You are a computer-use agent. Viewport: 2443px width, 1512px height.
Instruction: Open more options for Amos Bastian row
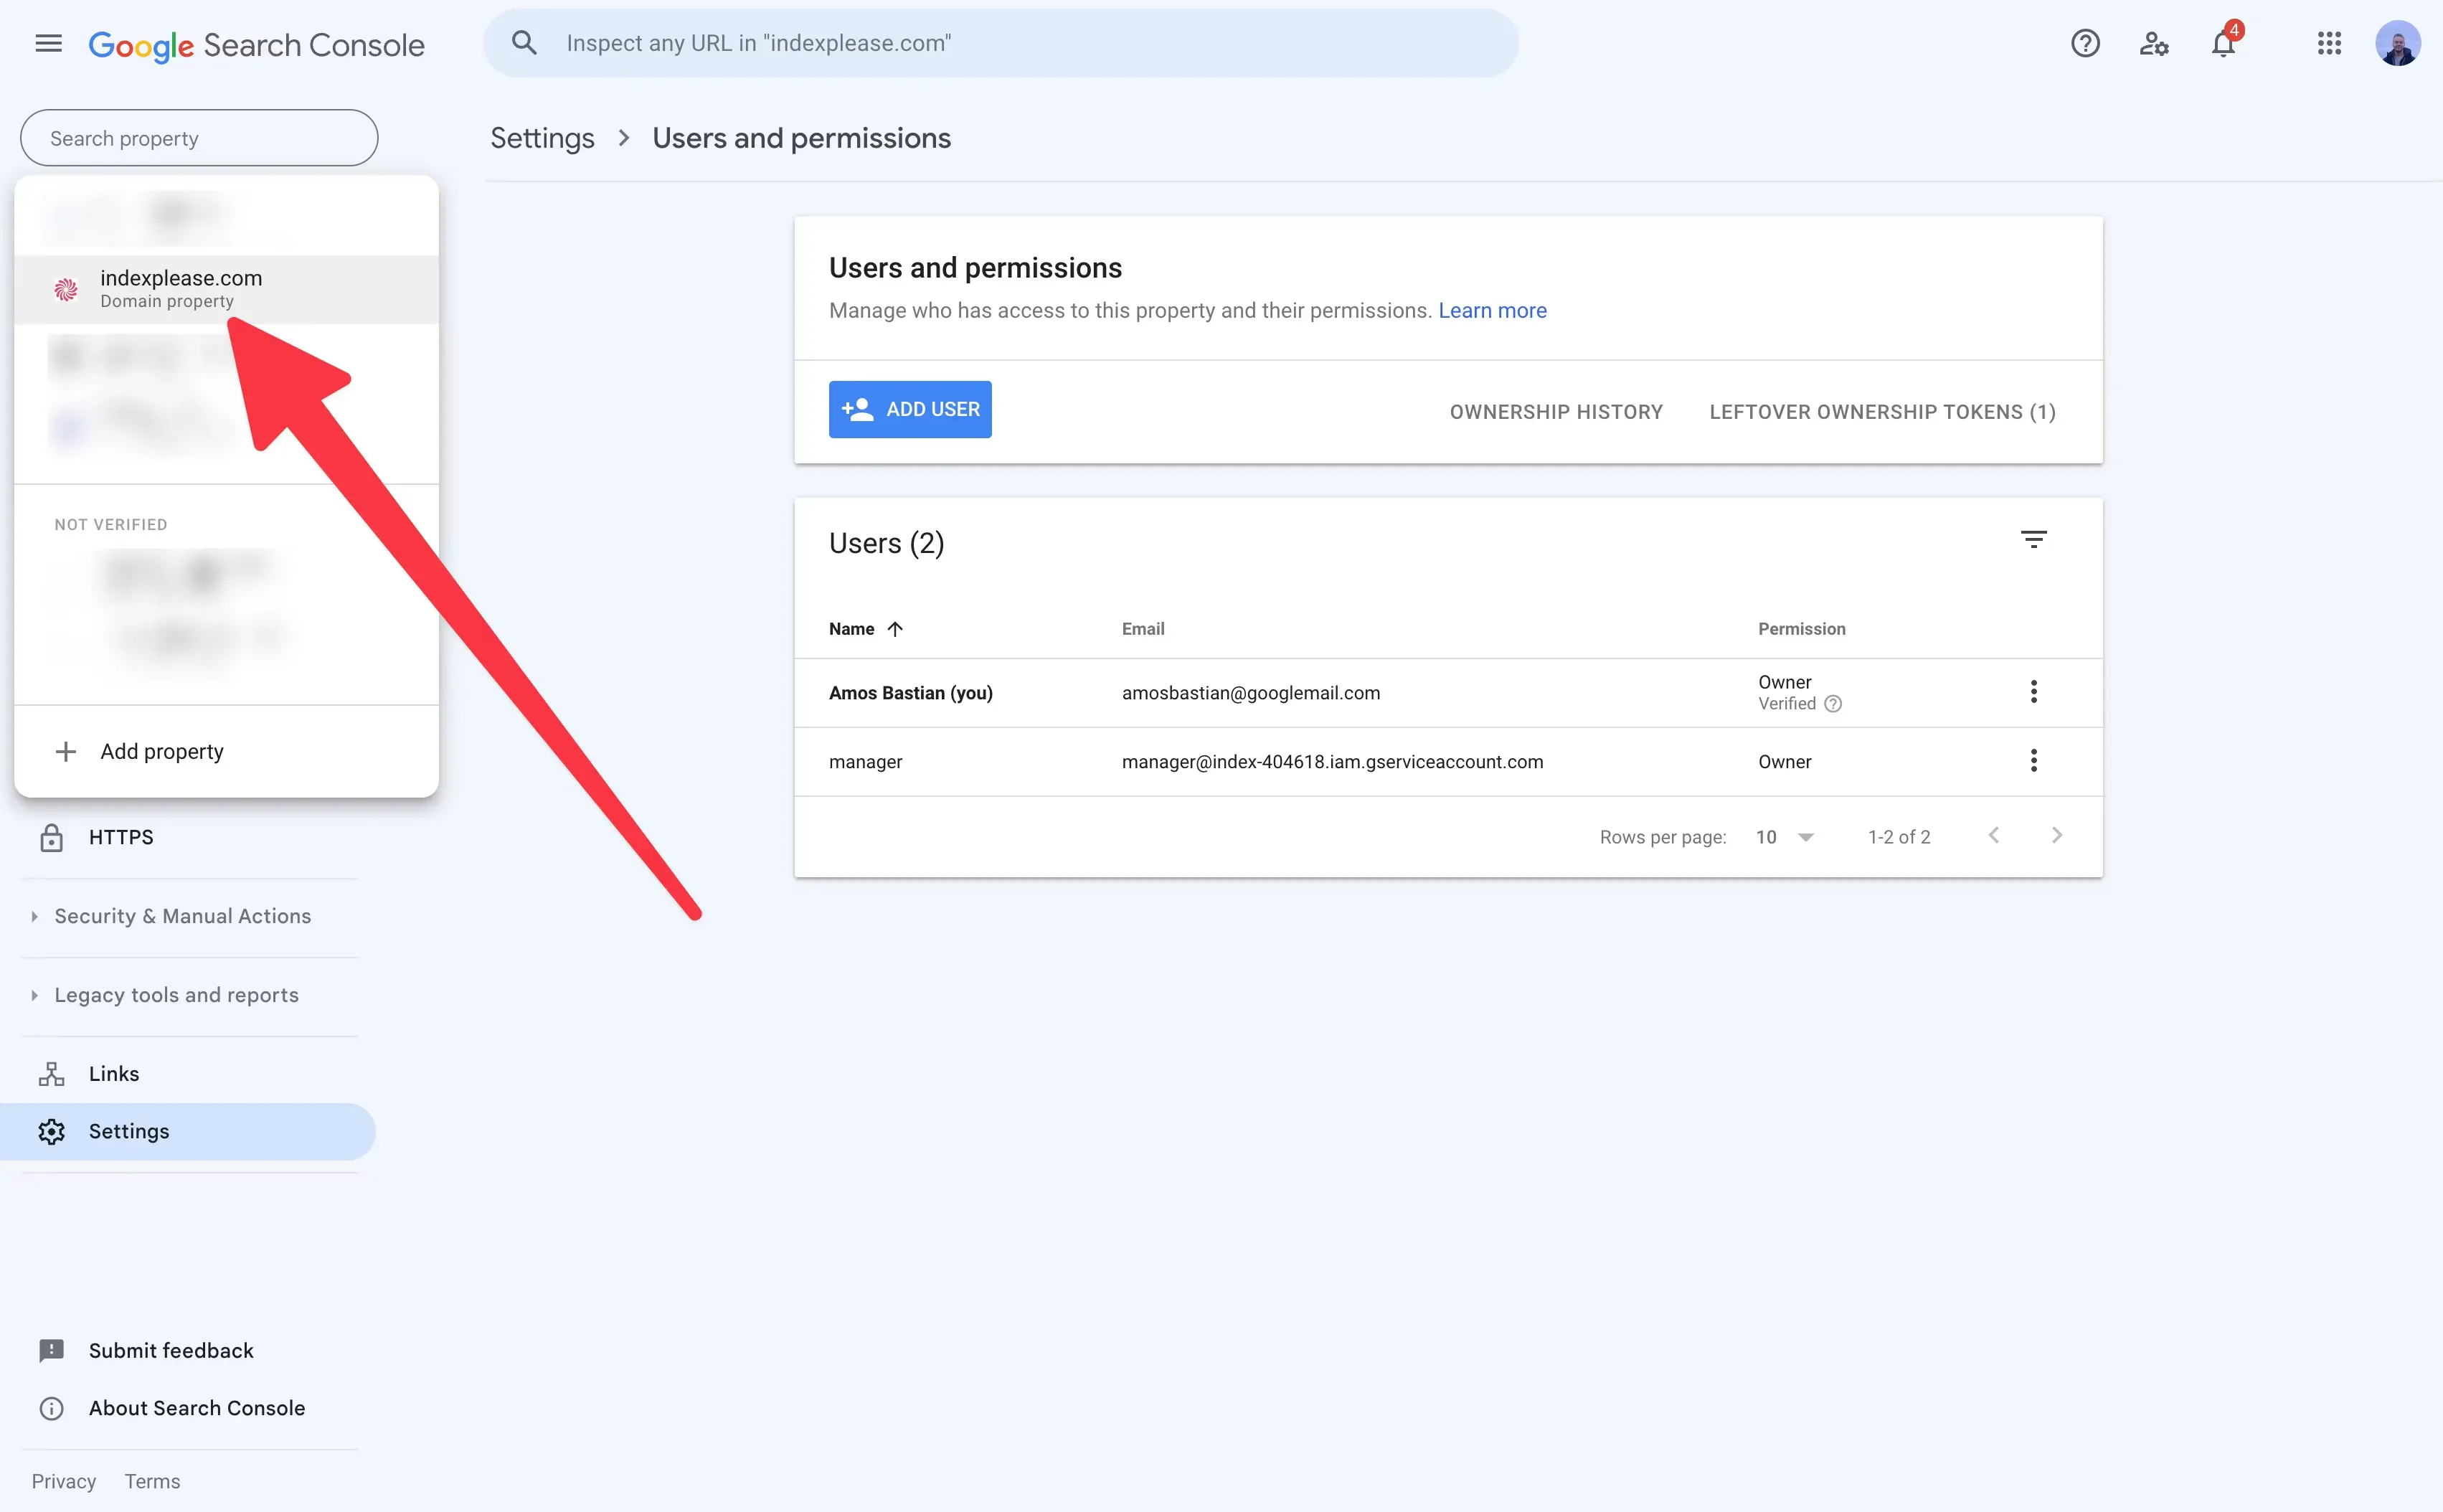(x=2033, y=691)
